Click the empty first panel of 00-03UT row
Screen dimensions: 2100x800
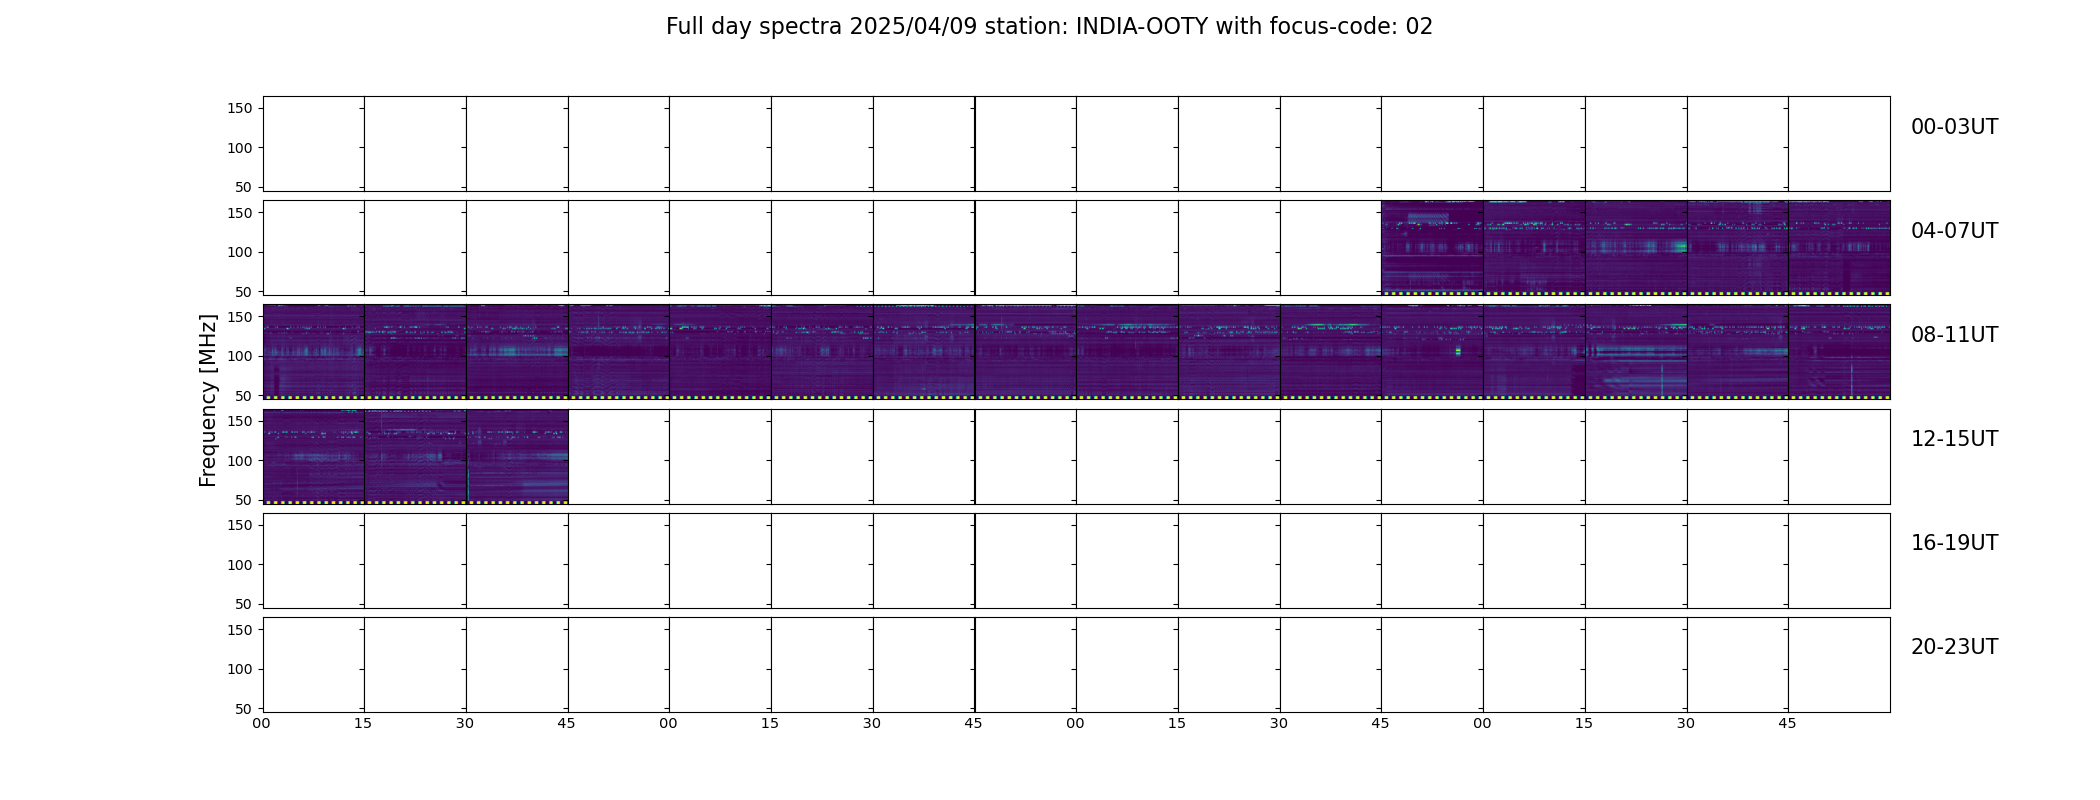tap(313, 144)
